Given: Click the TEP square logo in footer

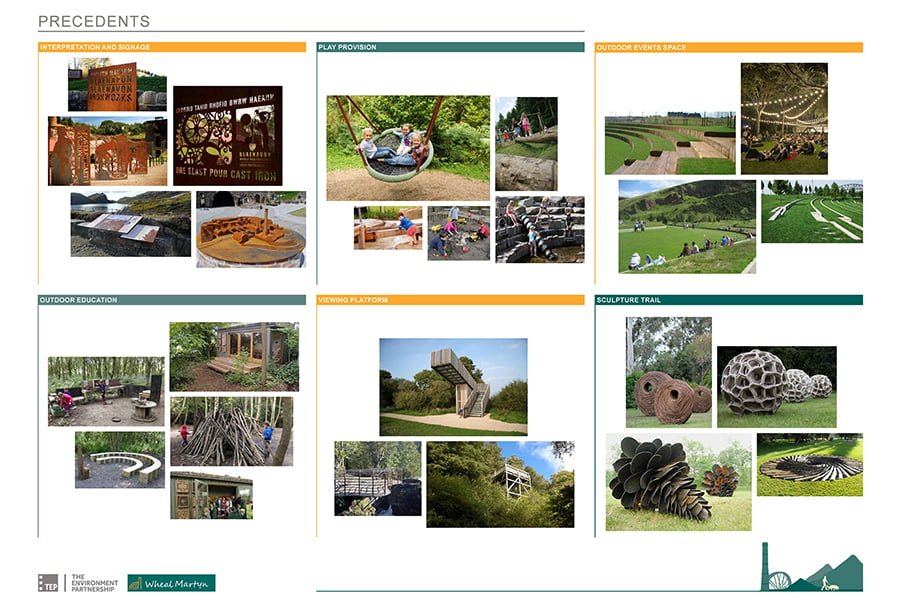Looking at the screenshot, I should (x=49, y=582).
